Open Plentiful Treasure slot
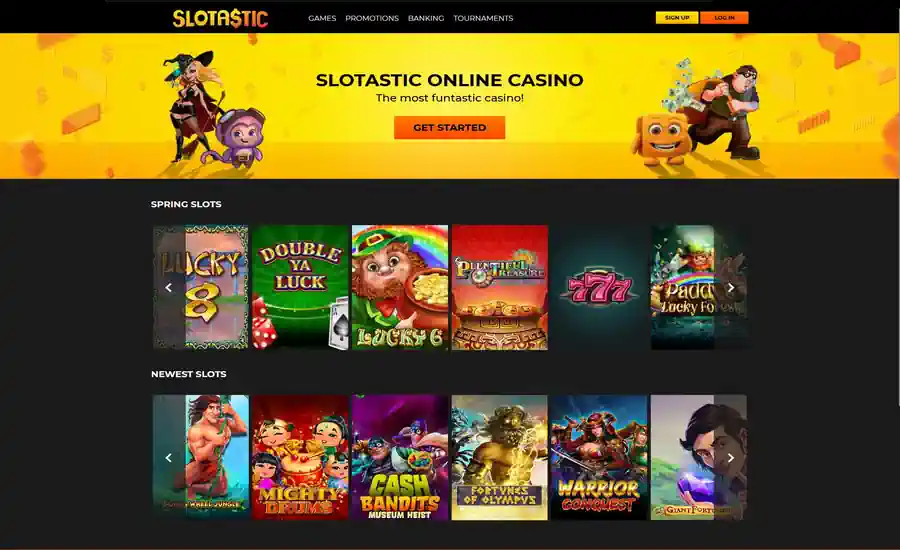 tap(500, 287)
